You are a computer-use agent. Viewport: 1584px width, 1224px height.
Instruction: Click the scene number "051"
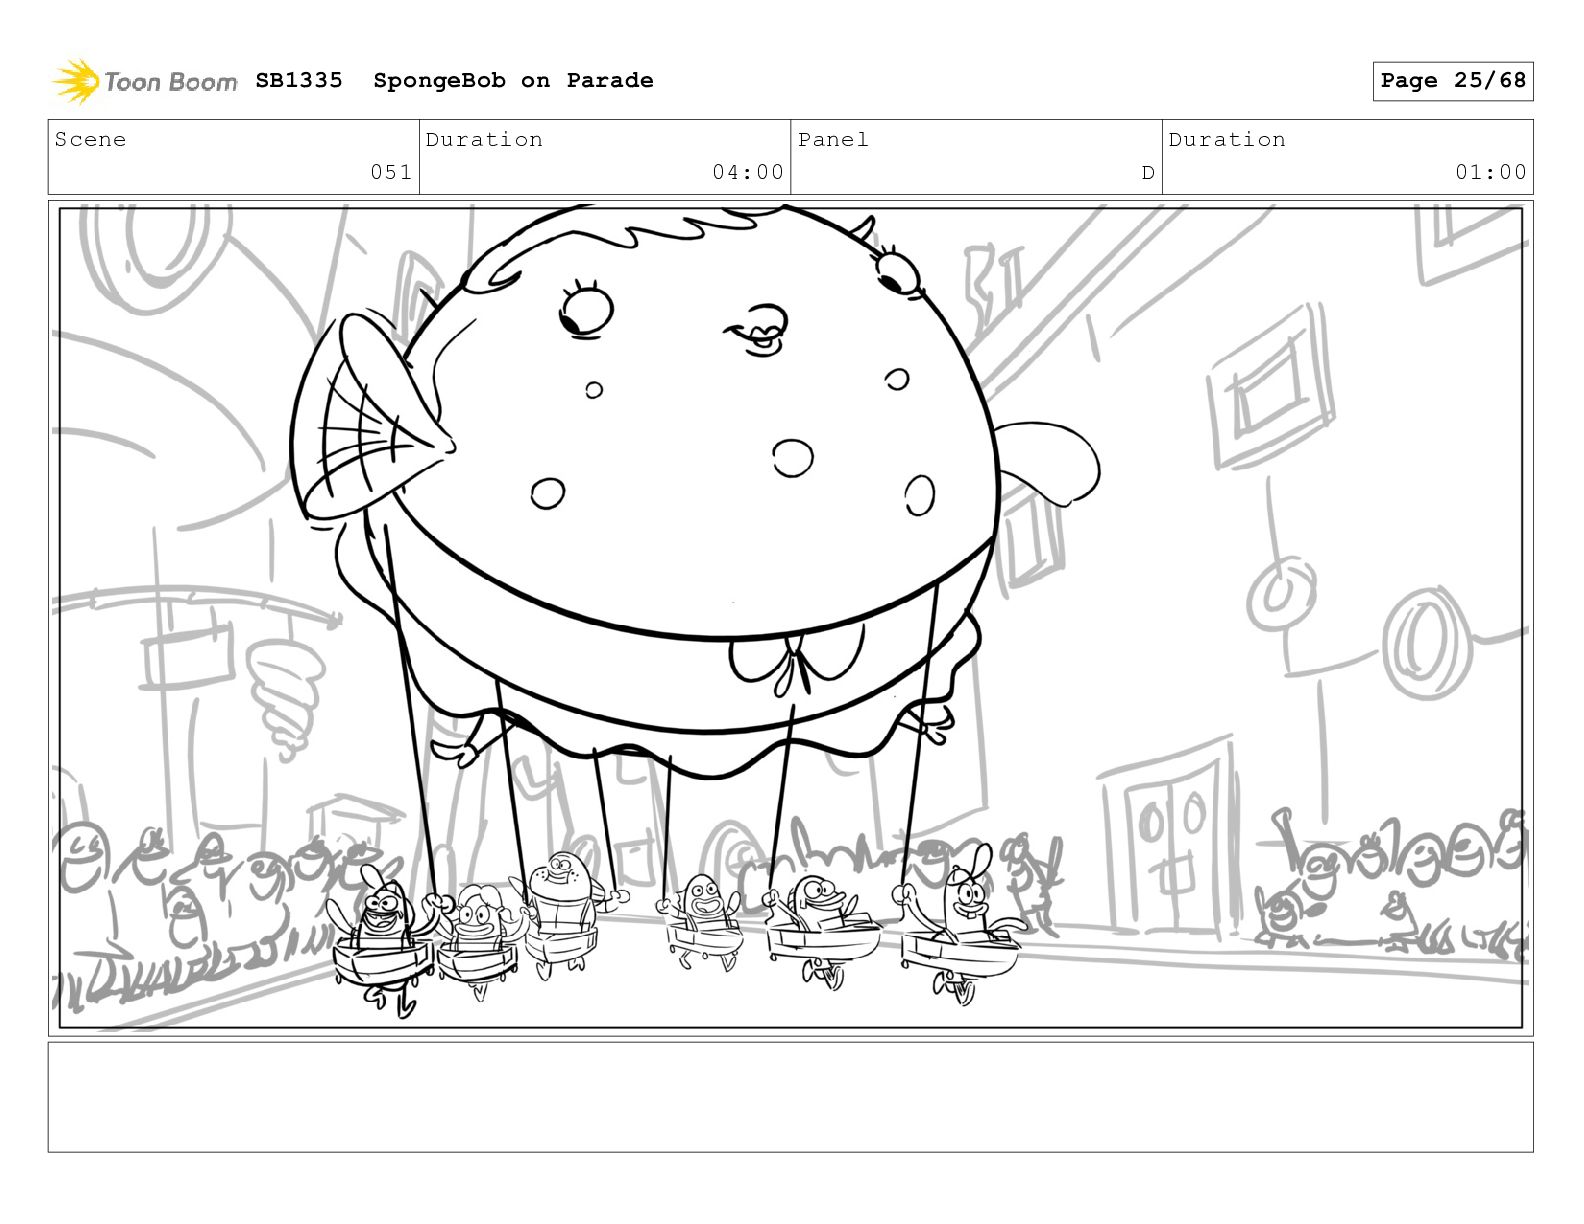[x=391, y=172]
